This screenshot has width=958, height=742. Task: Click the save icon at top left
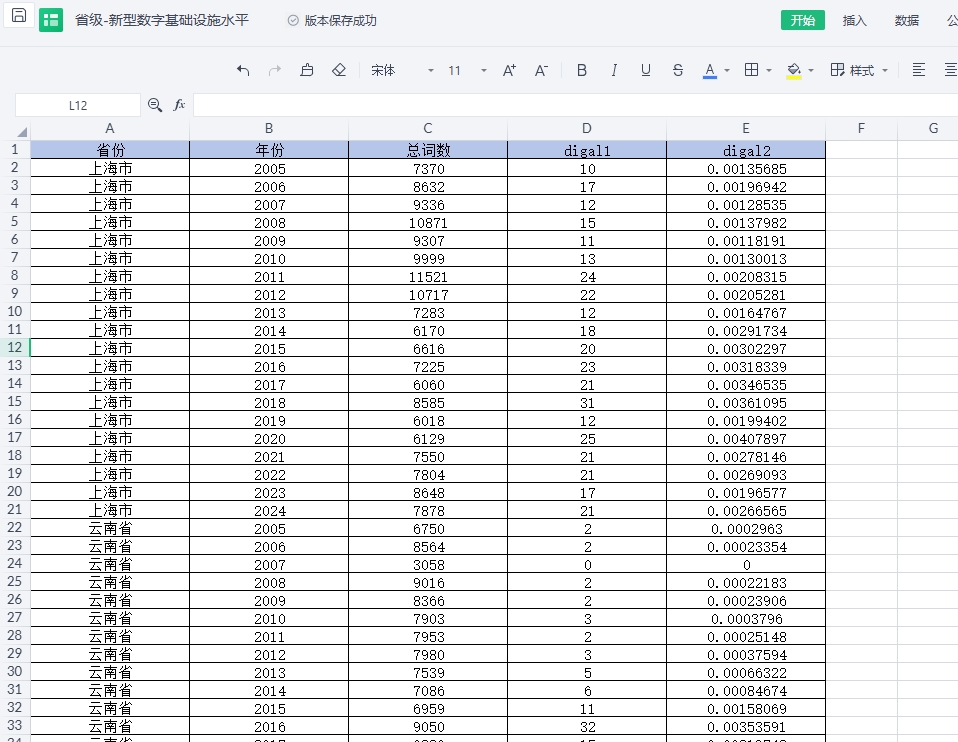pyautogui.click(x=19, y=16)
